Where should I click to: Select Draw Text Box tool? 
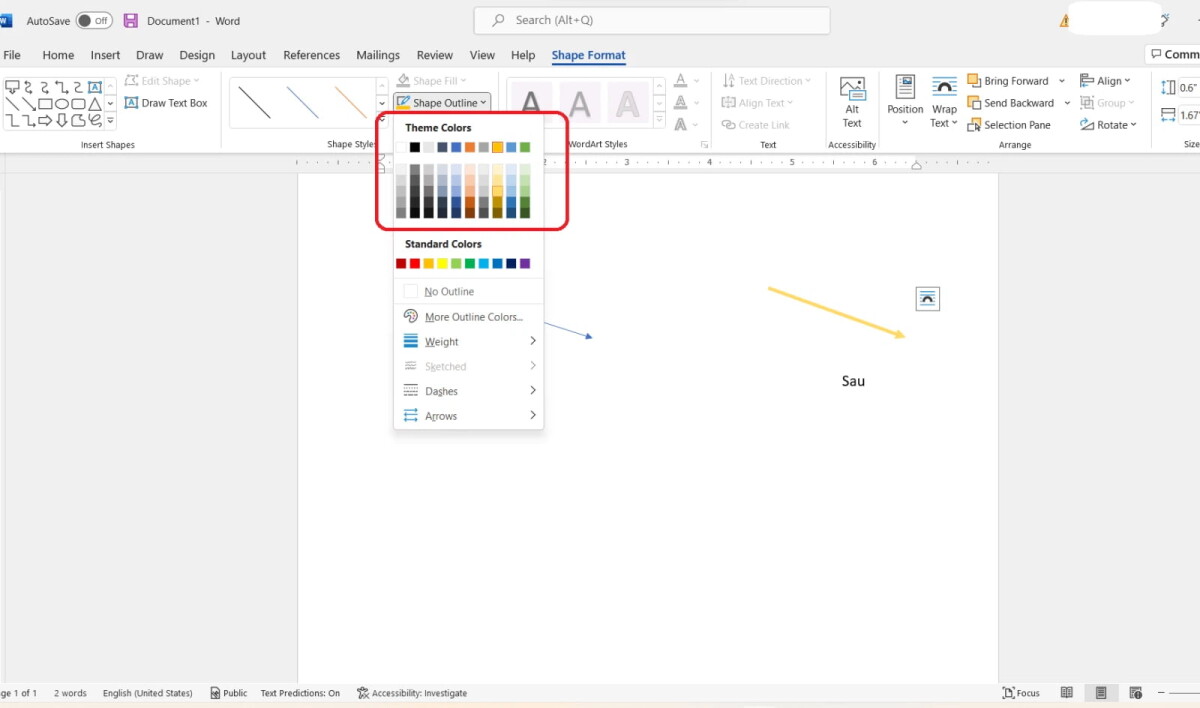(x=166, y=103)
